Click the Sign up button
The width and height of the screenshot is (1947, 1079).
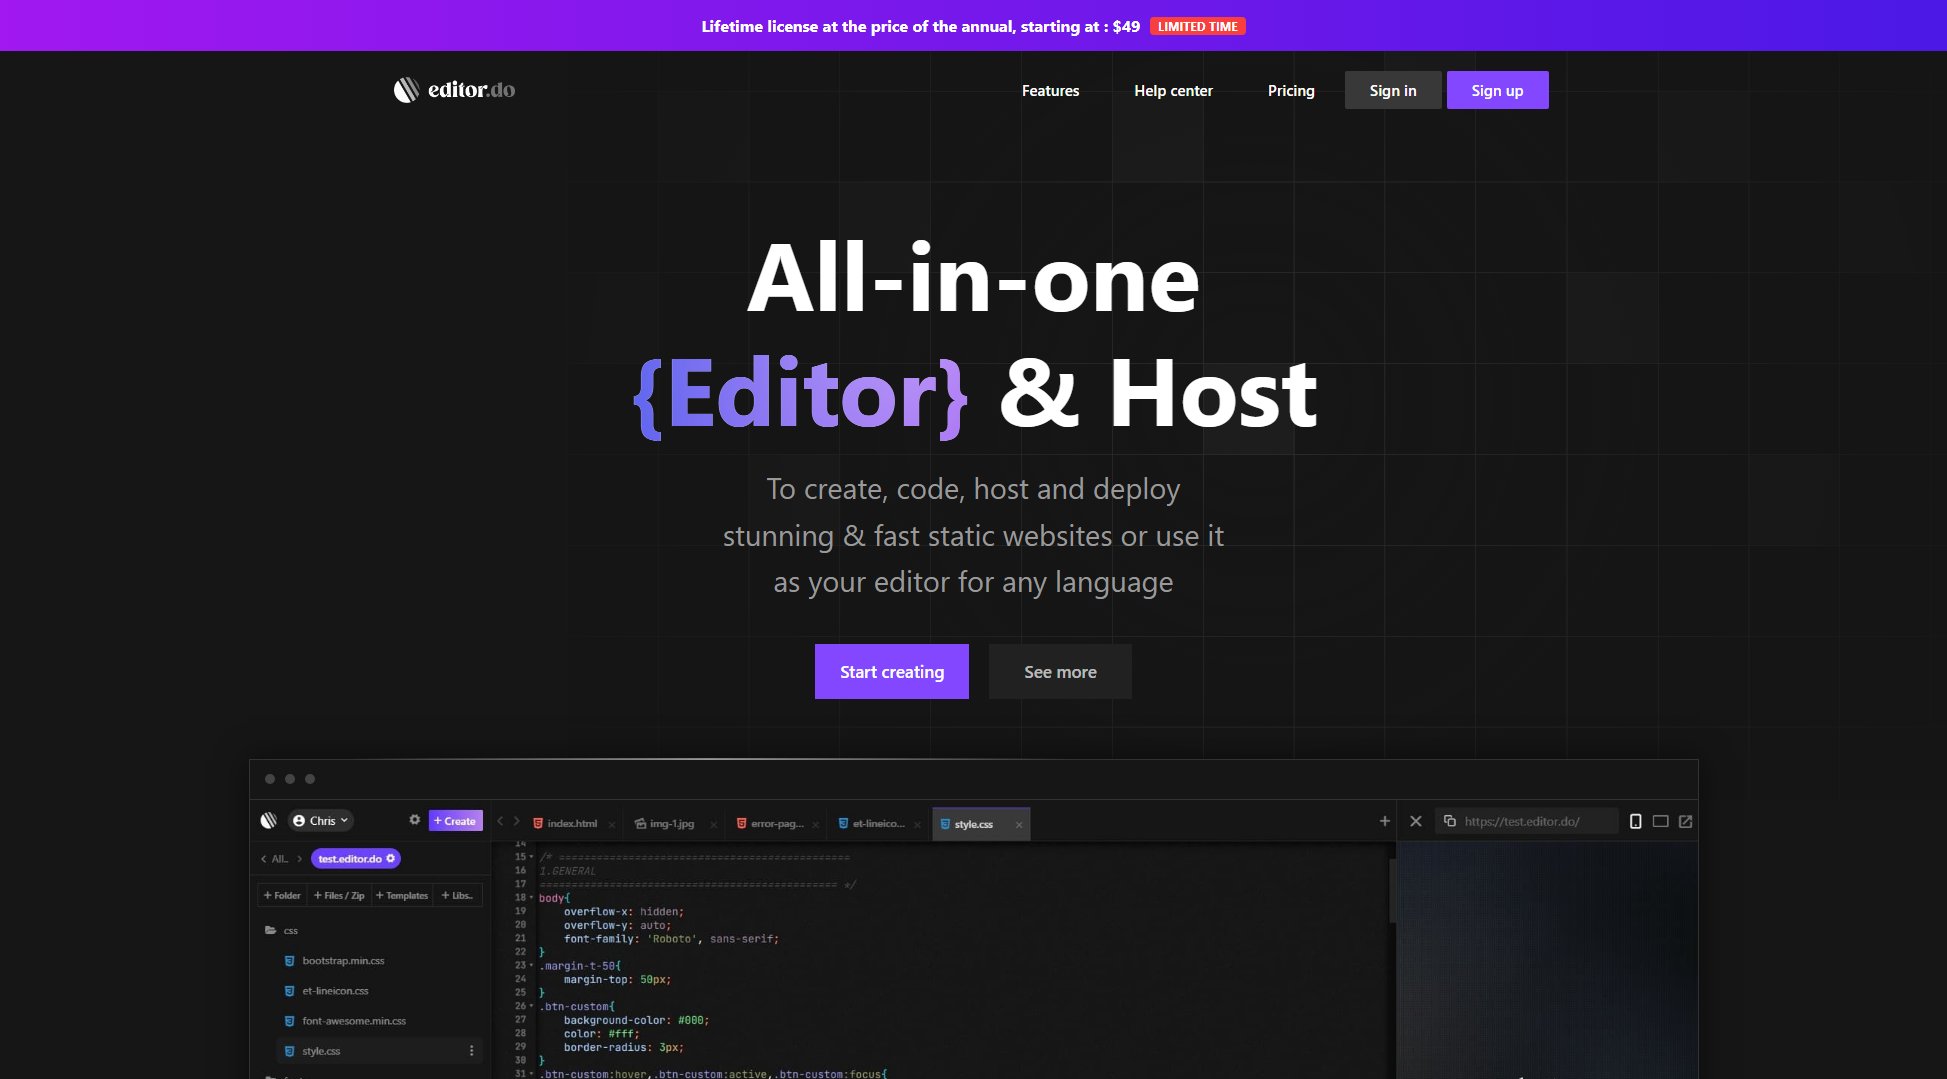pyautogui.click(x=1496, y=91)
